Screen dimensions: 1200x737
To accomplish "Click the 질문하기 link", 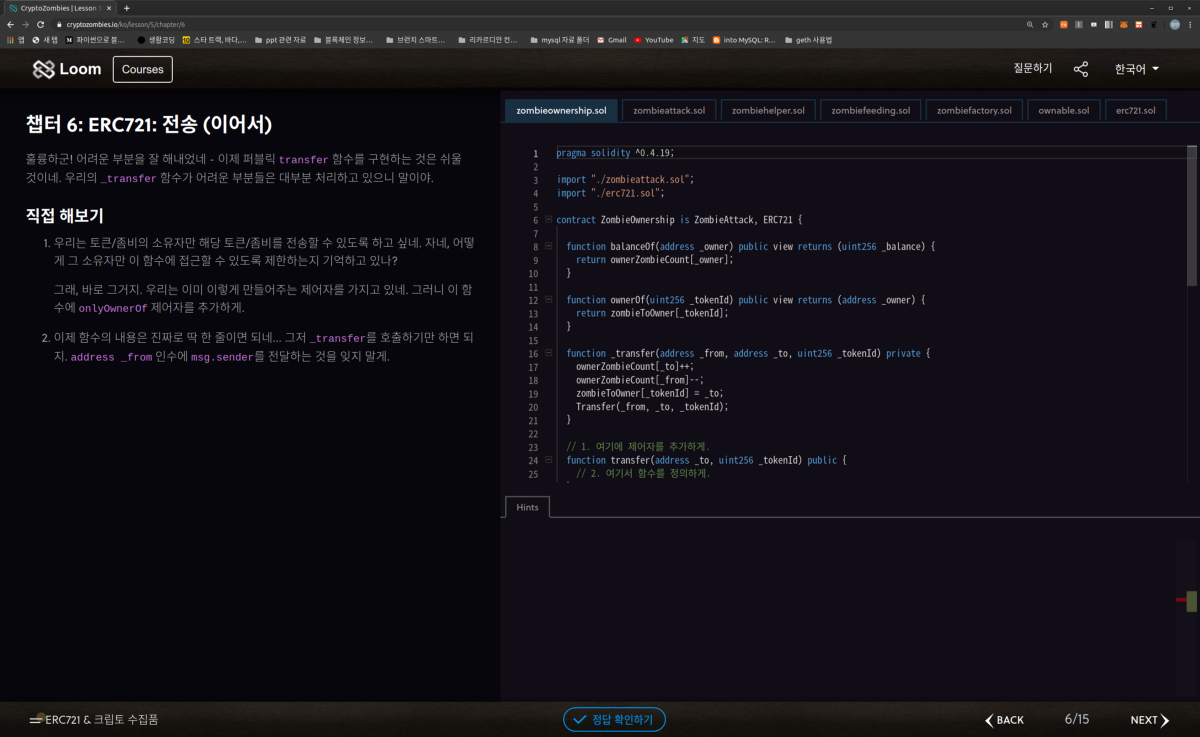I will 1033,68.
